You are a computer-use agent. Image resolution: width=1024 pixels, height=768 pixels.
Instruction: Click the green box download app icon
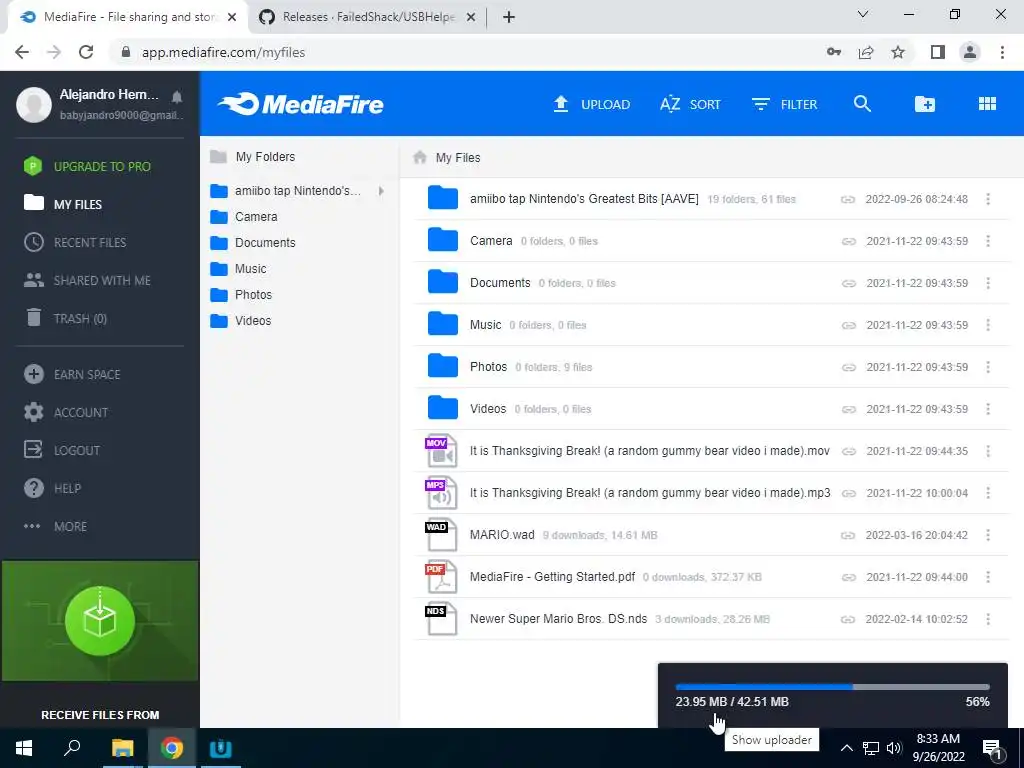point(100,620)
